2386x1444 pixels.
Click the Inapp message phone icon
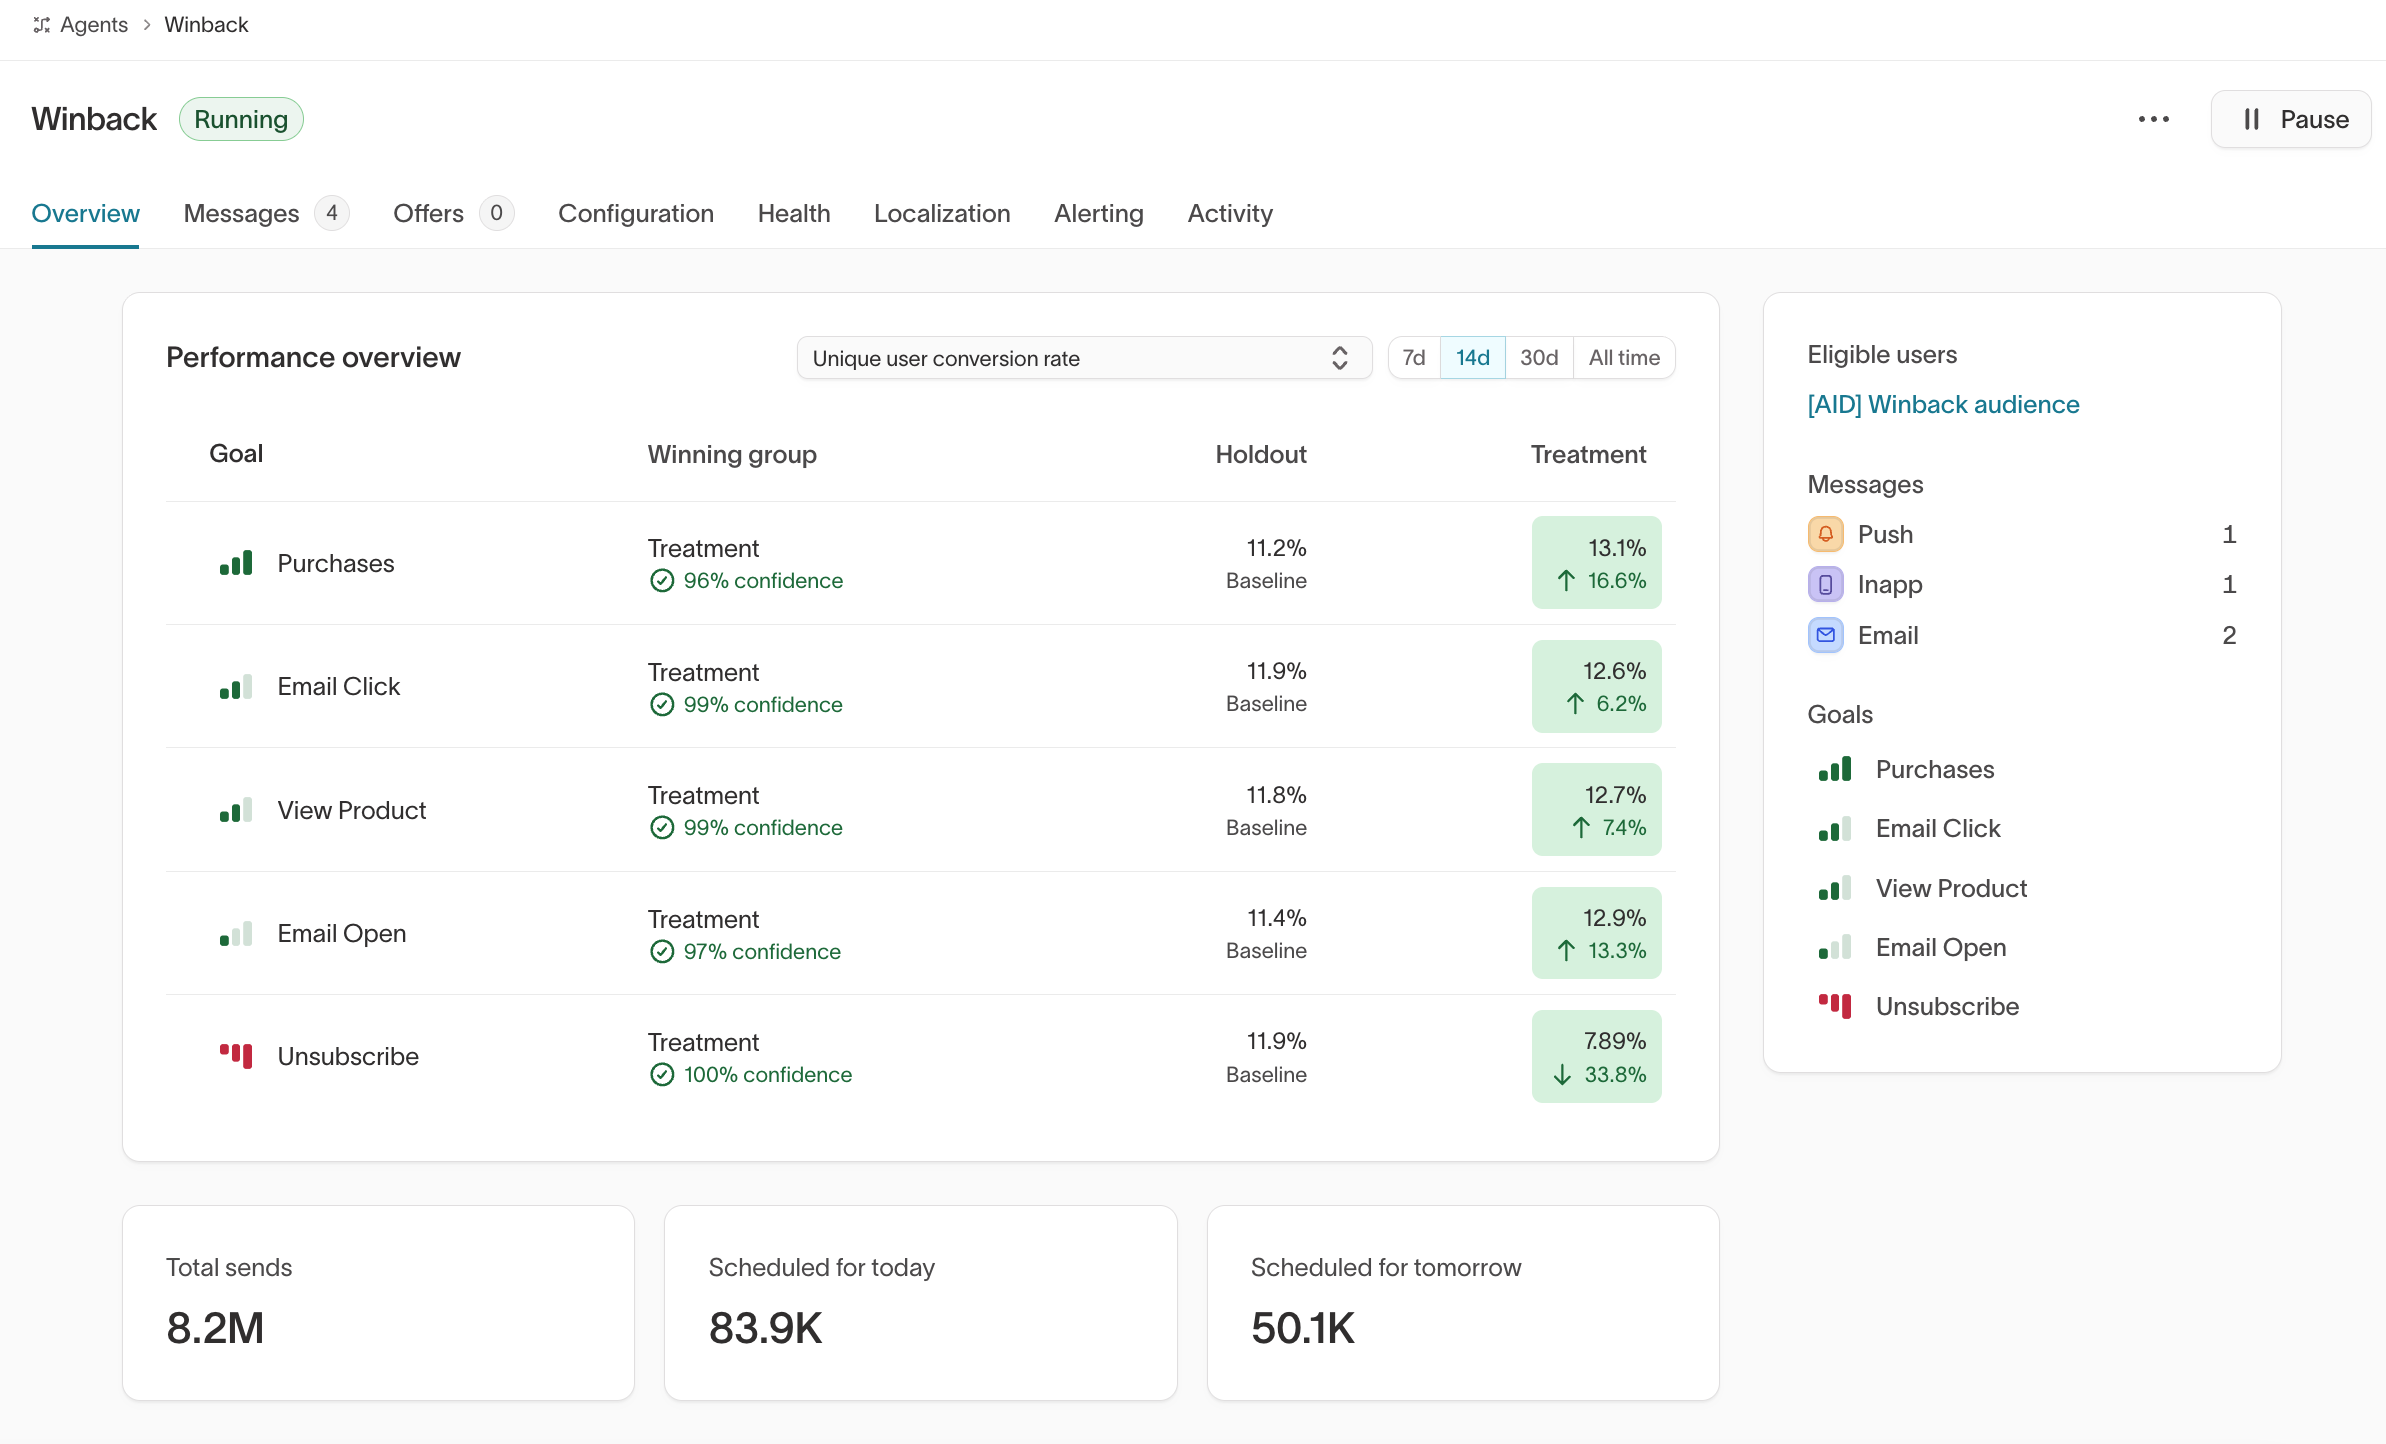[1825, 584]
